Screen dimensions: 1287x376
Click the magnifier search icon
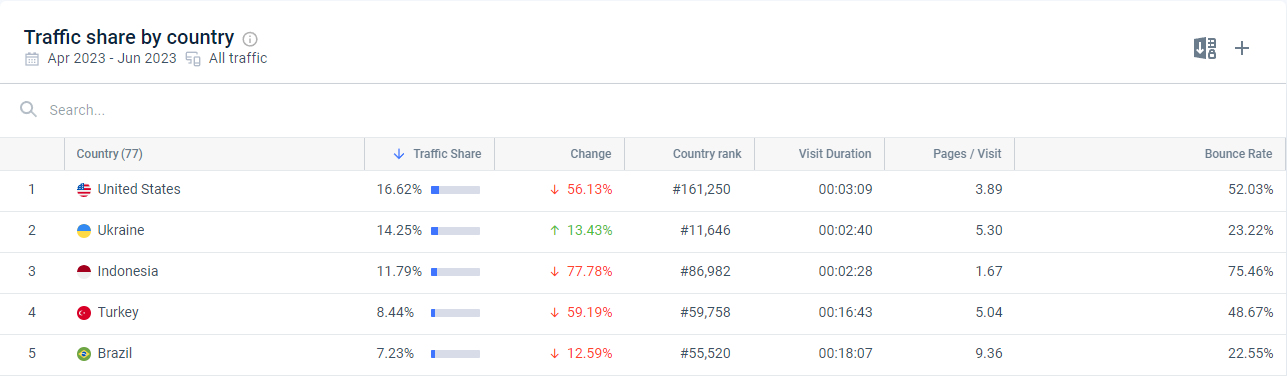tap(29, 109)
